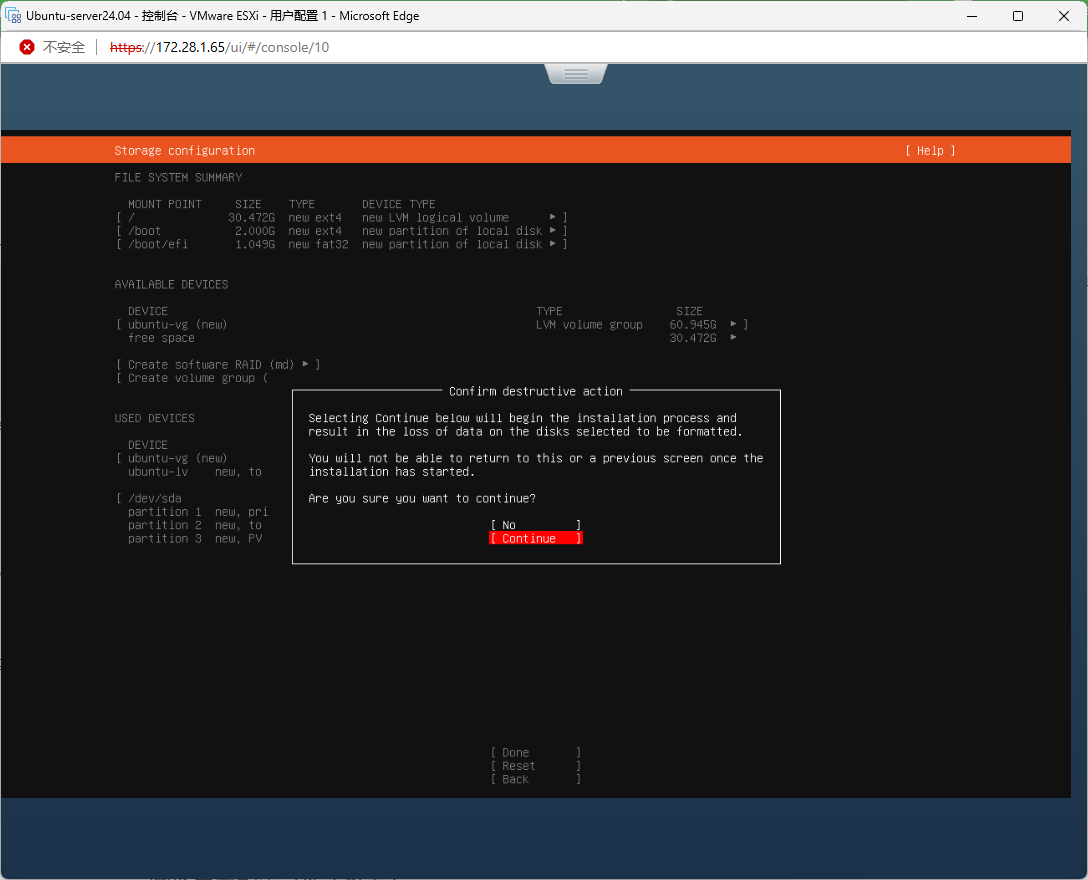Click the VMware console icon in title bar
Image resolution: width=1088 pixels, height=880 pixels.
click(14, 16)
